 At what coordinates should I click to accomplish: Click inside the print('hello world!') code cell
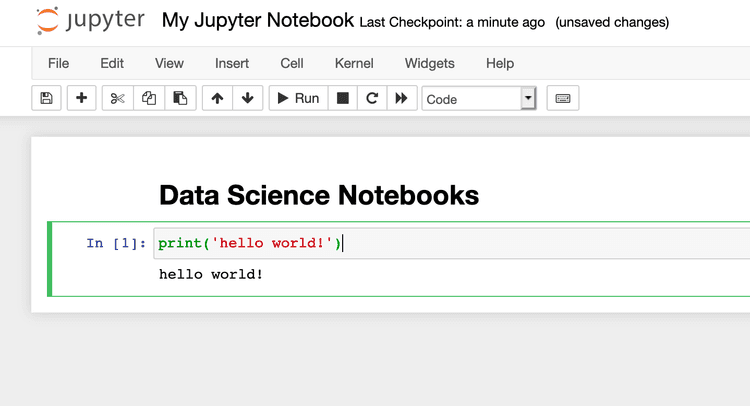(x=452, y=243)
